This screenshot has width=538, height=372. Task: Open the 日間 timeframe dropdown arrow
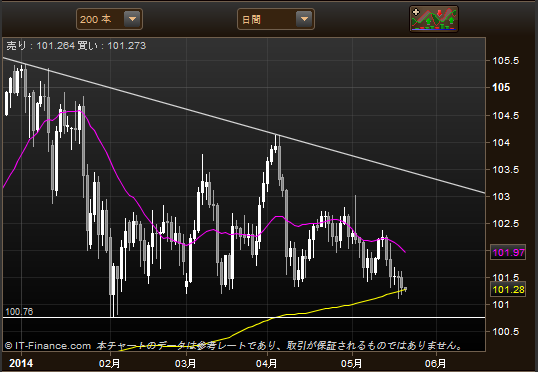tap(304, 19)
